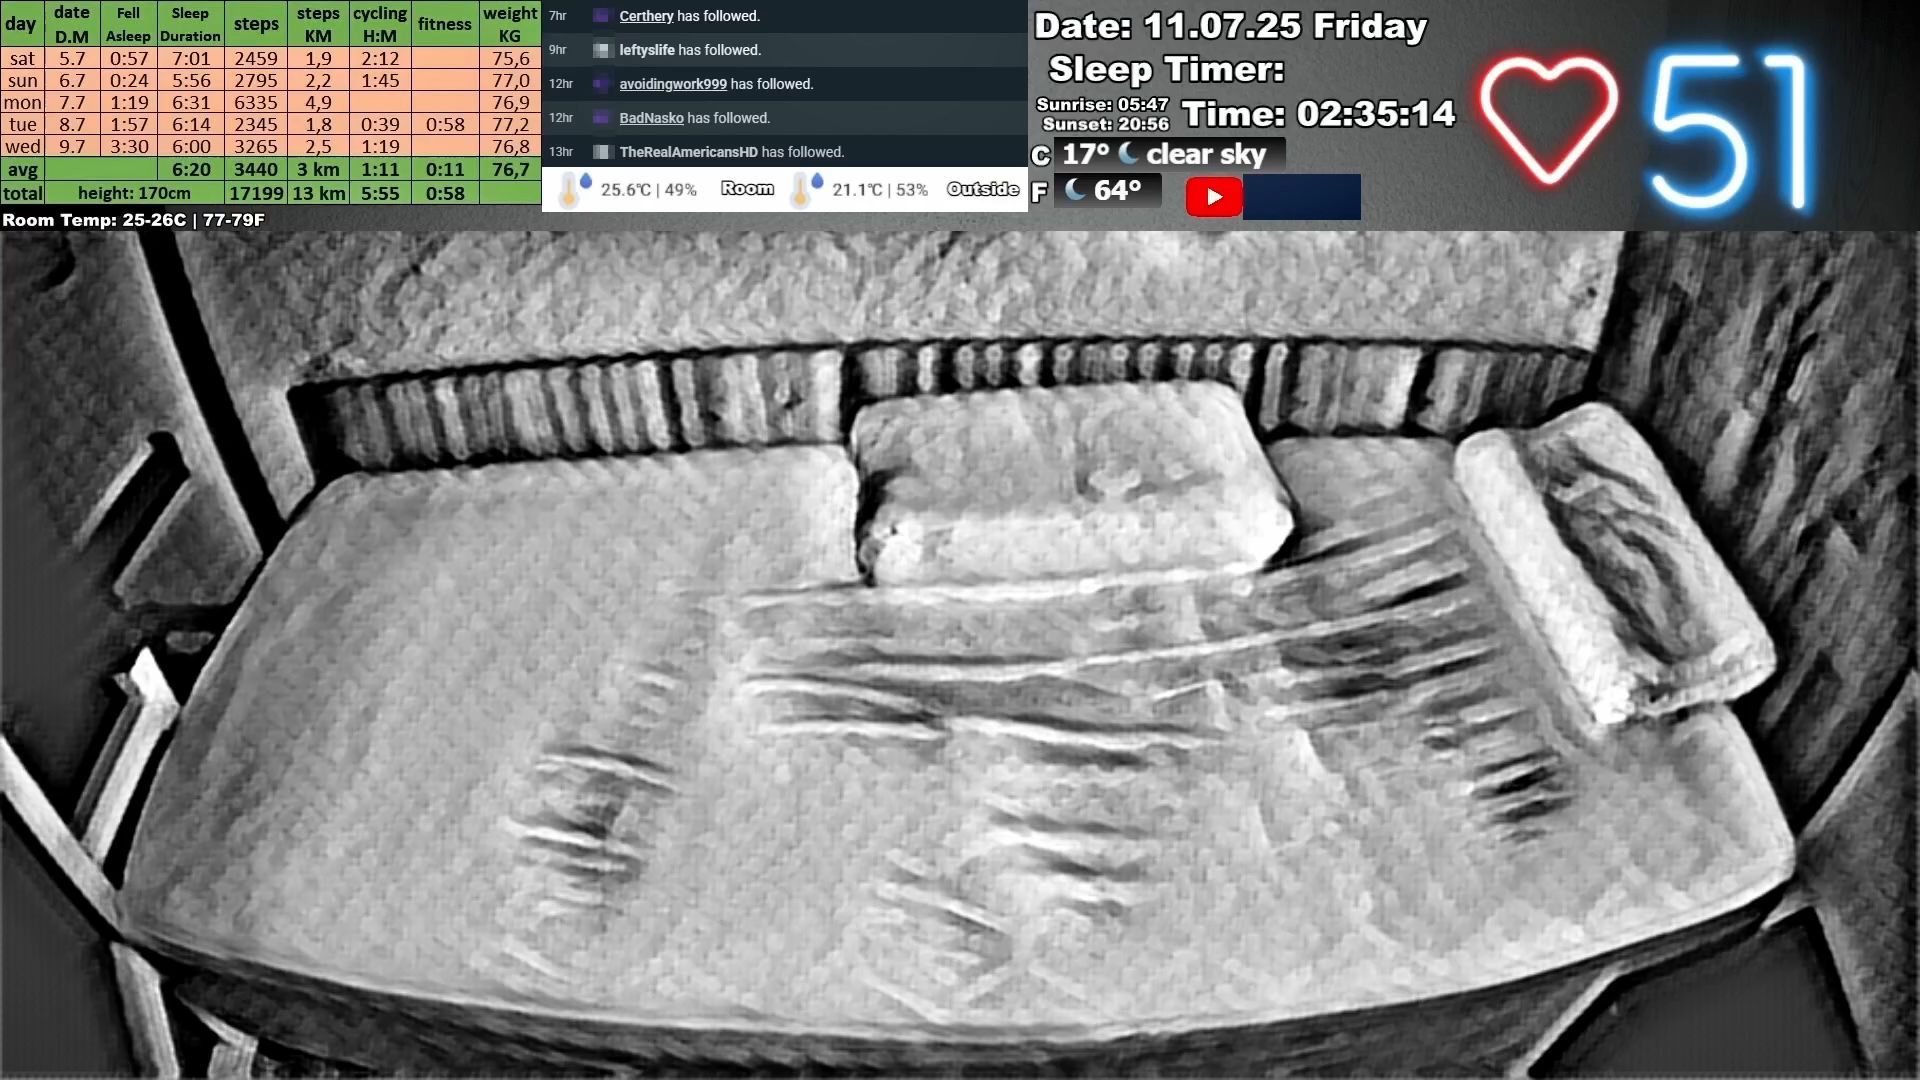Open the avoidingwork999 follower link
Image resolution: width=1920 pixels, height=1080 pixels.
point(673,84)
